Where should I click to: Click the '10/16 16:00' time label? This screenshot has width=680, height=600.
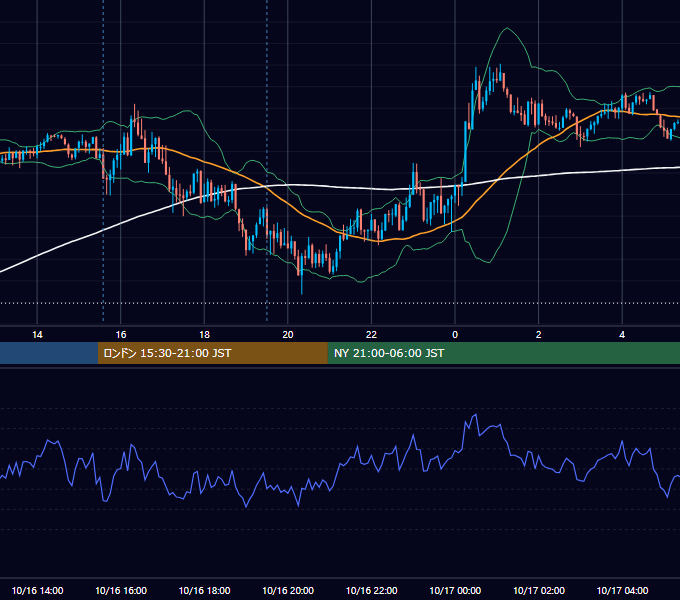121,590
